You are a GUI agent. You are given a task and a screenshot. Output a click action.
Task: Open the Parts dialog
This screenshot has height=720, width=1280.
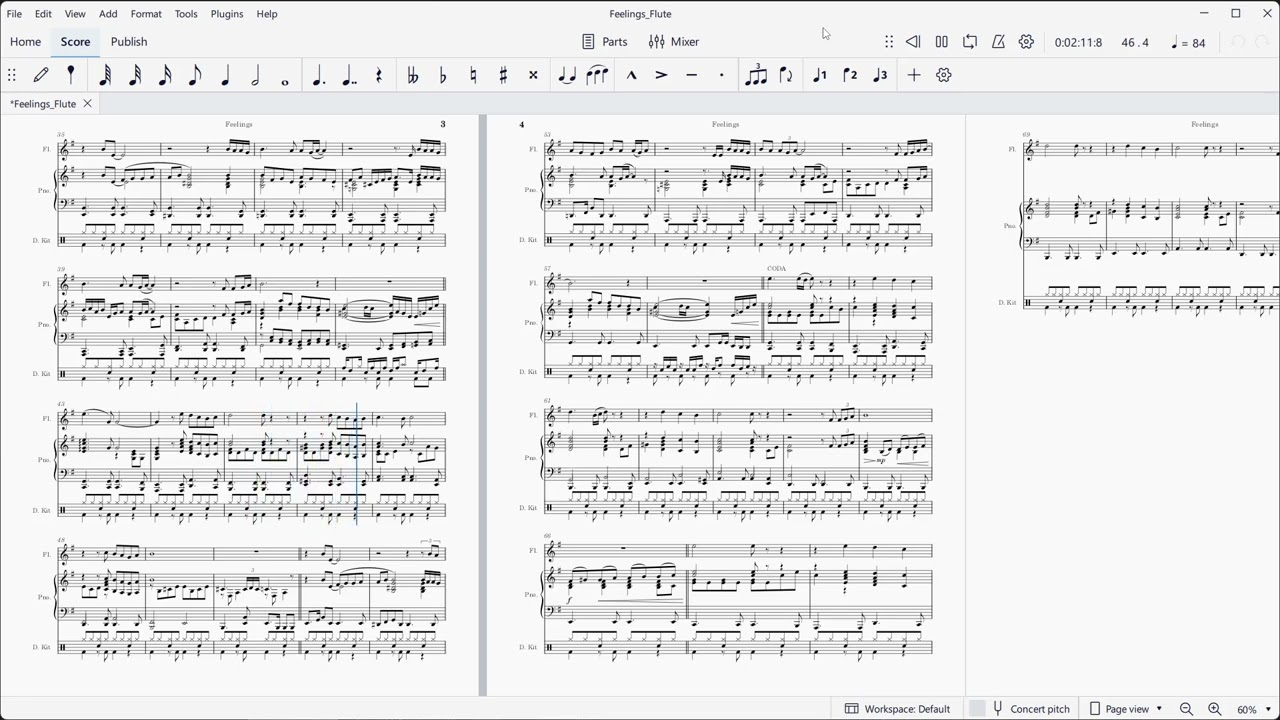point(605,42)
